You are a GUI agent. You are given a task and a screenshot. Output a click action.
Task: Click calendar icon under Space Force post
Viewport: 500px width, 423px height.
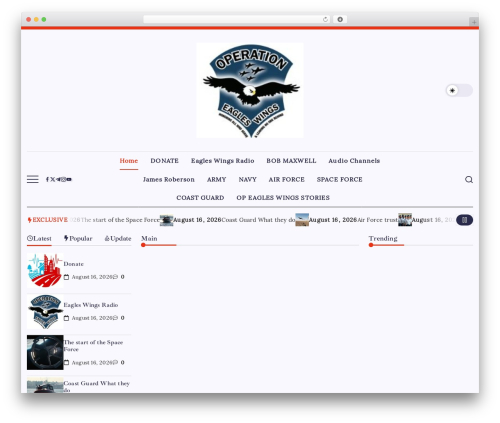pos(66,363)
